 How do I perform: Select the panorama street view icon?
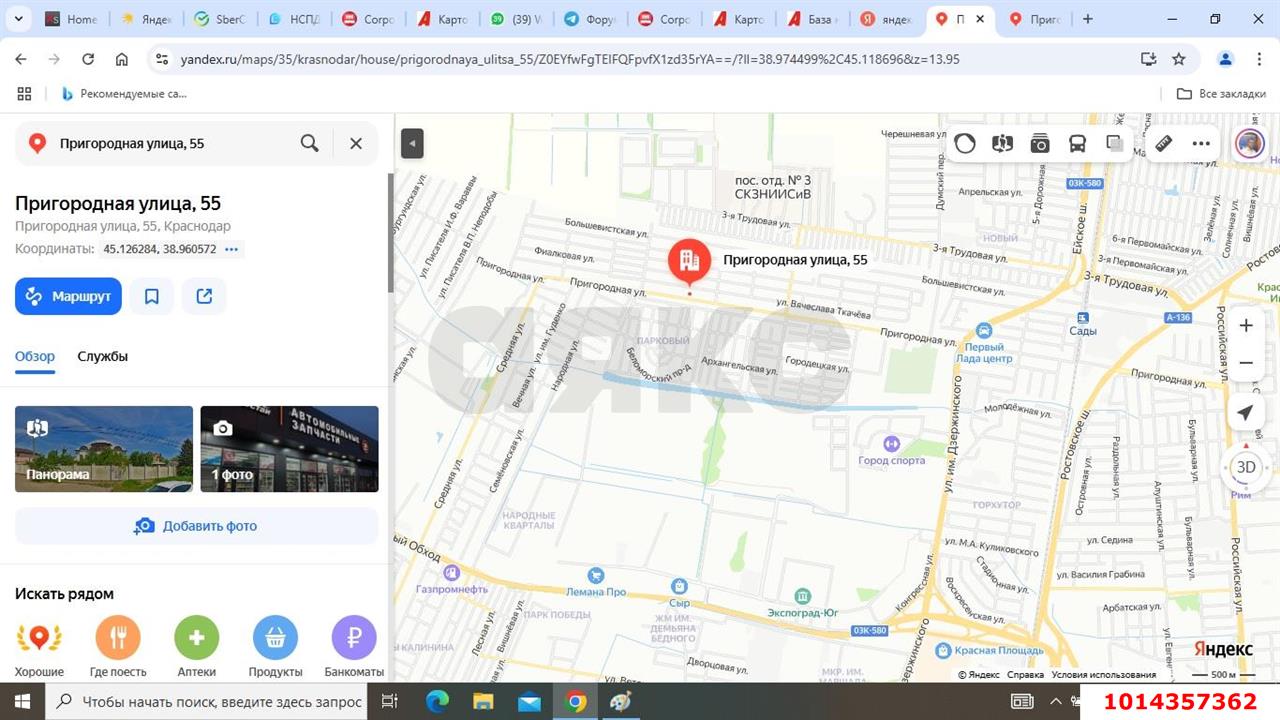click(x=1002, y=143)
